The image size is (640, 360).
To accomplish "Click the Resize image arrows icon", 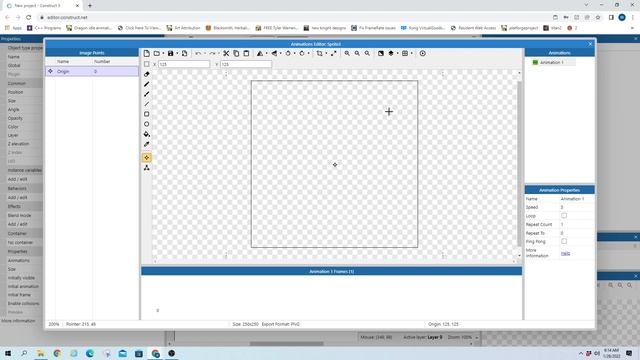I will pyautogui.click(x=333, y=53).
